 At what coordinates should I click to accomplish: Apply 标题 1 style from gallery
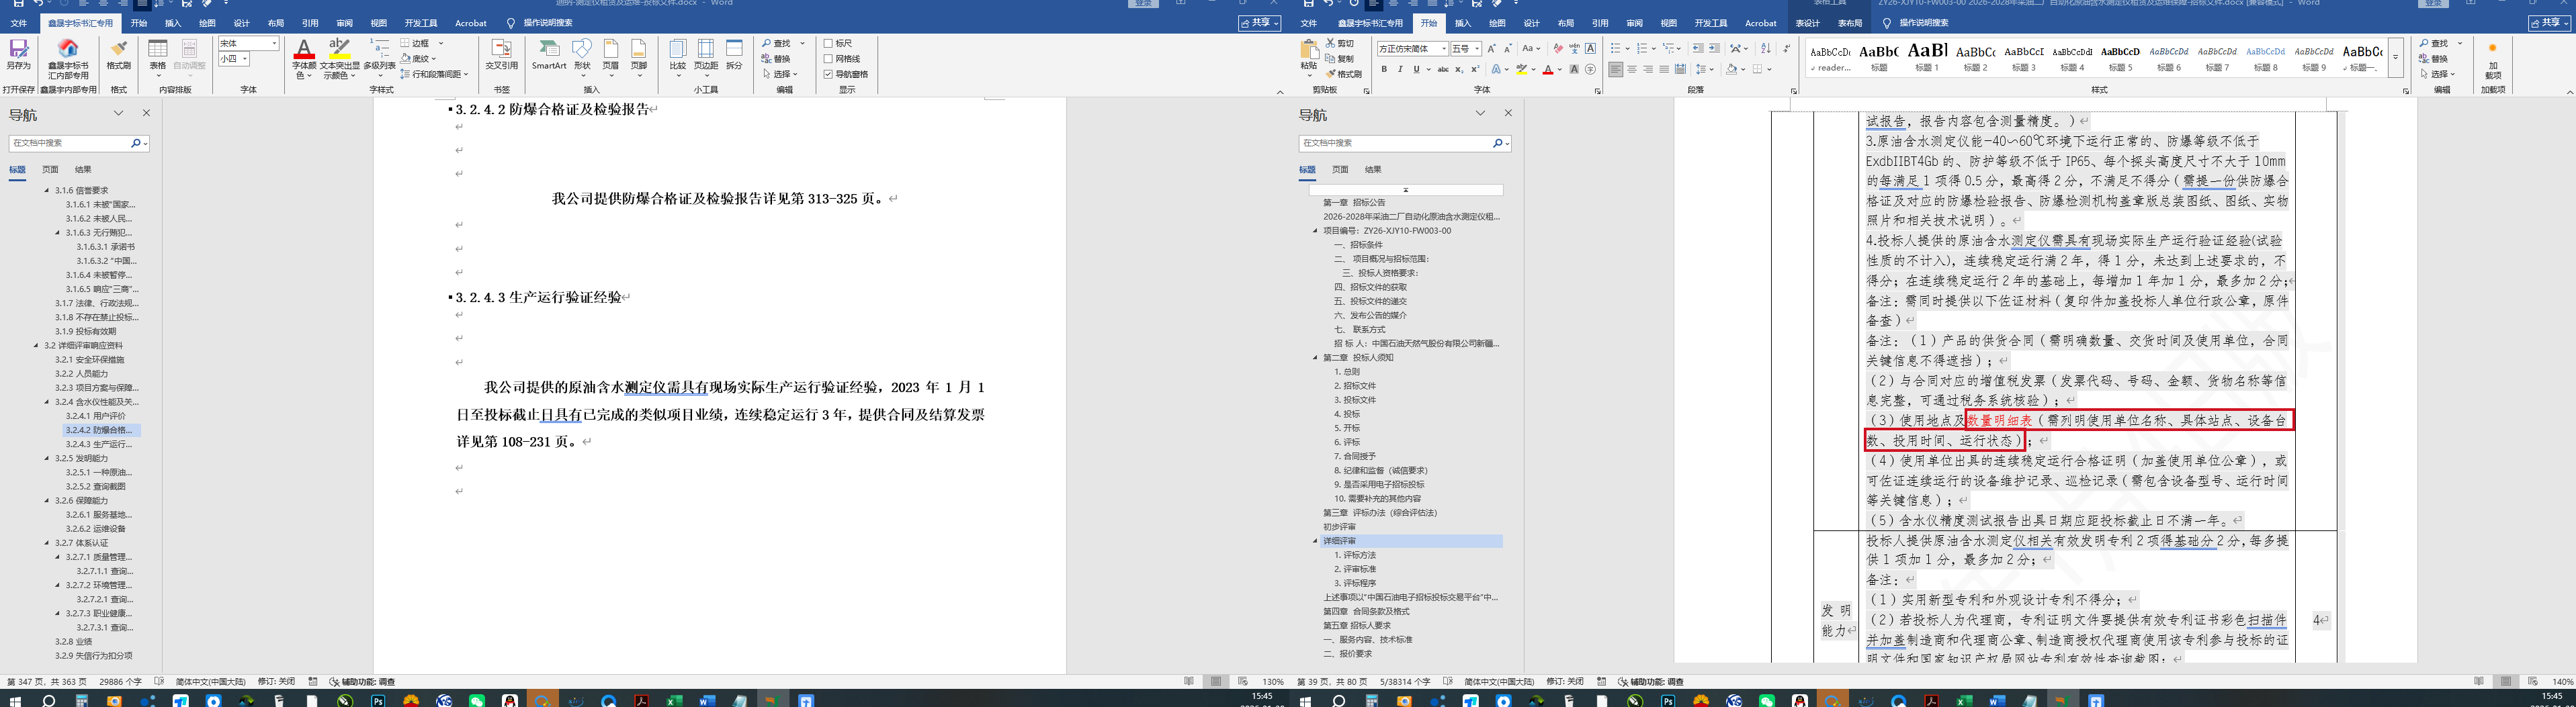point(1927,56)
